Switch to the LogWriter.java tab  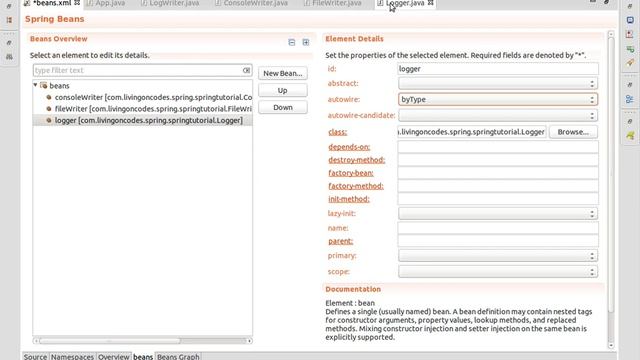click(170, 3)
